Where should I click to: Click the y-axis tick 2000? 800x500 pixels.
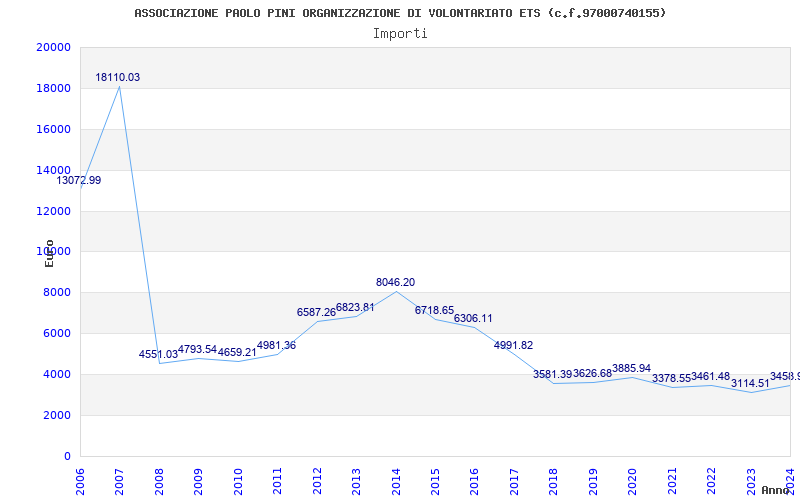[57, 415]
